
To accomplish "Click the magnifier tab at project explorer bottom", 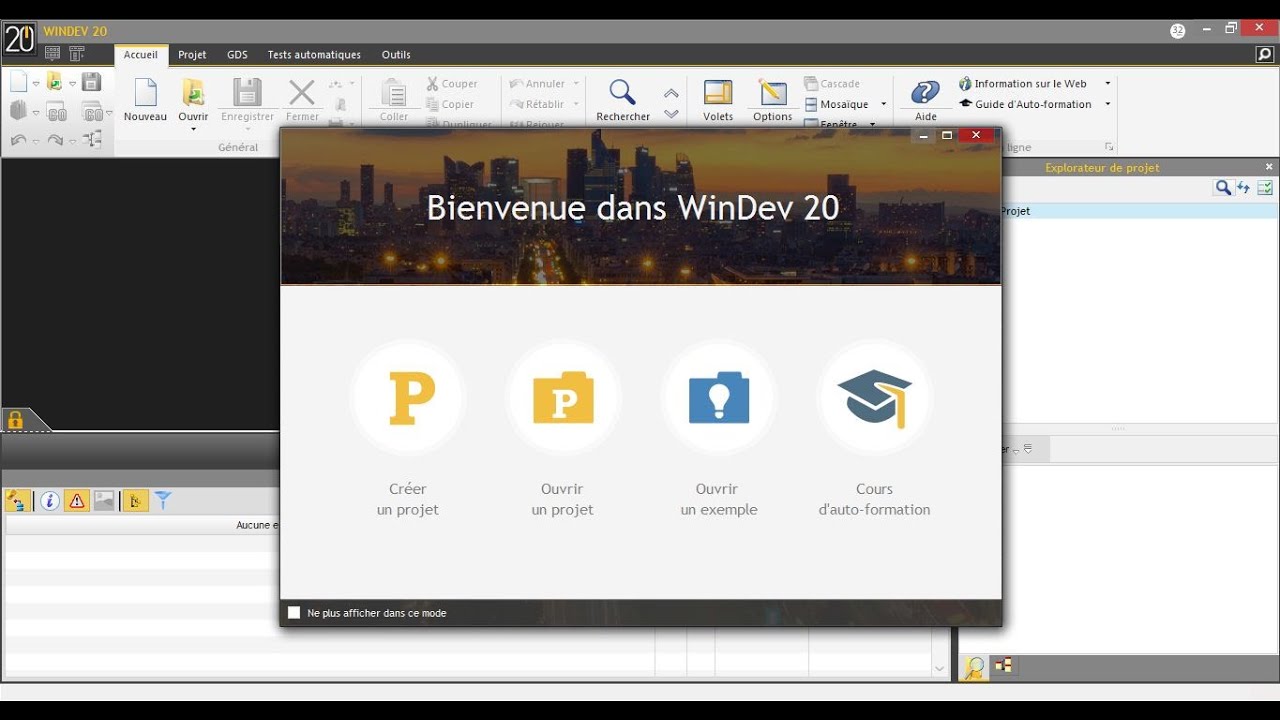I will (974, 667).
